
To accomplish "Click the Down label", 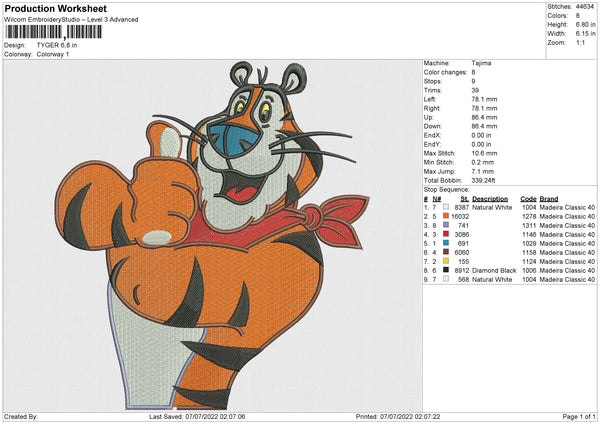I will point(433,126).
